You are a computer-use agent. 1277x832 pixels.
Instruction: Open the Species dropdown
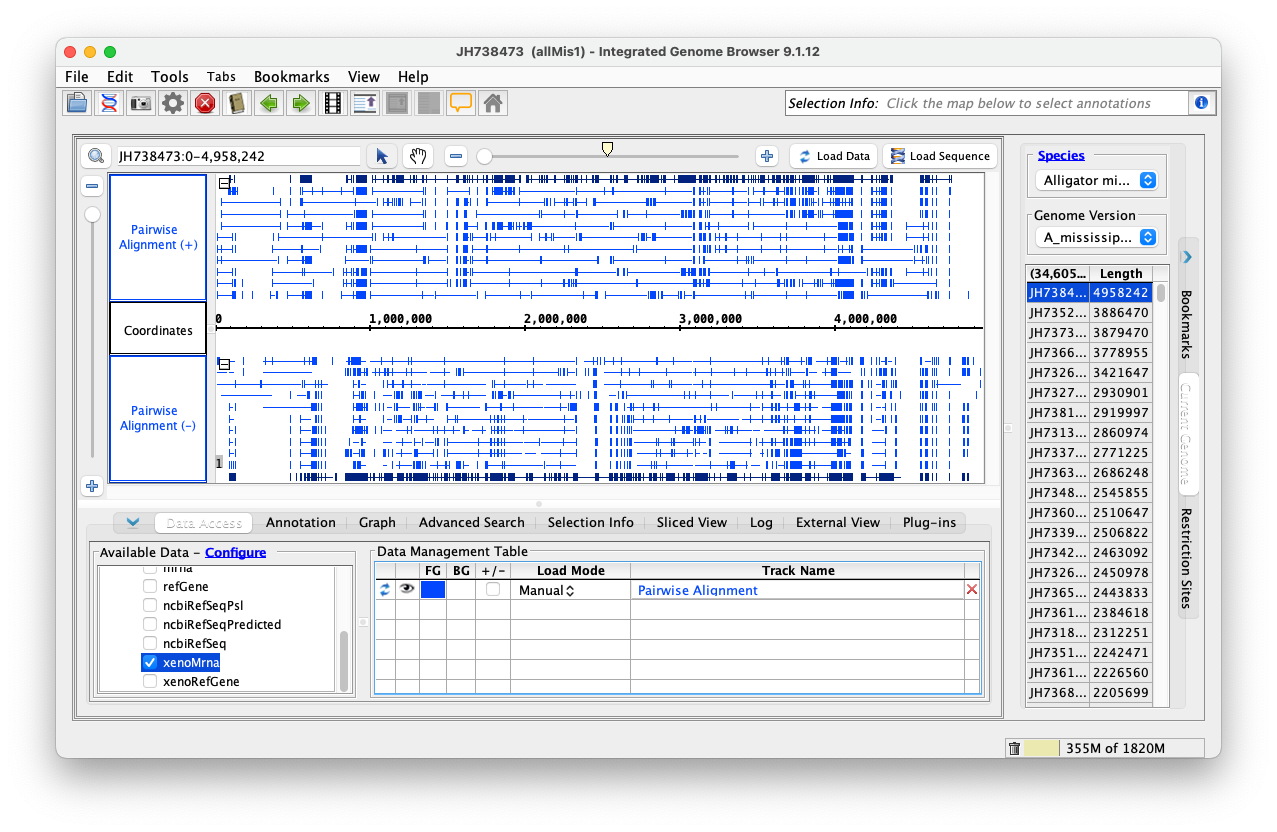click(x=1098, y=181)
